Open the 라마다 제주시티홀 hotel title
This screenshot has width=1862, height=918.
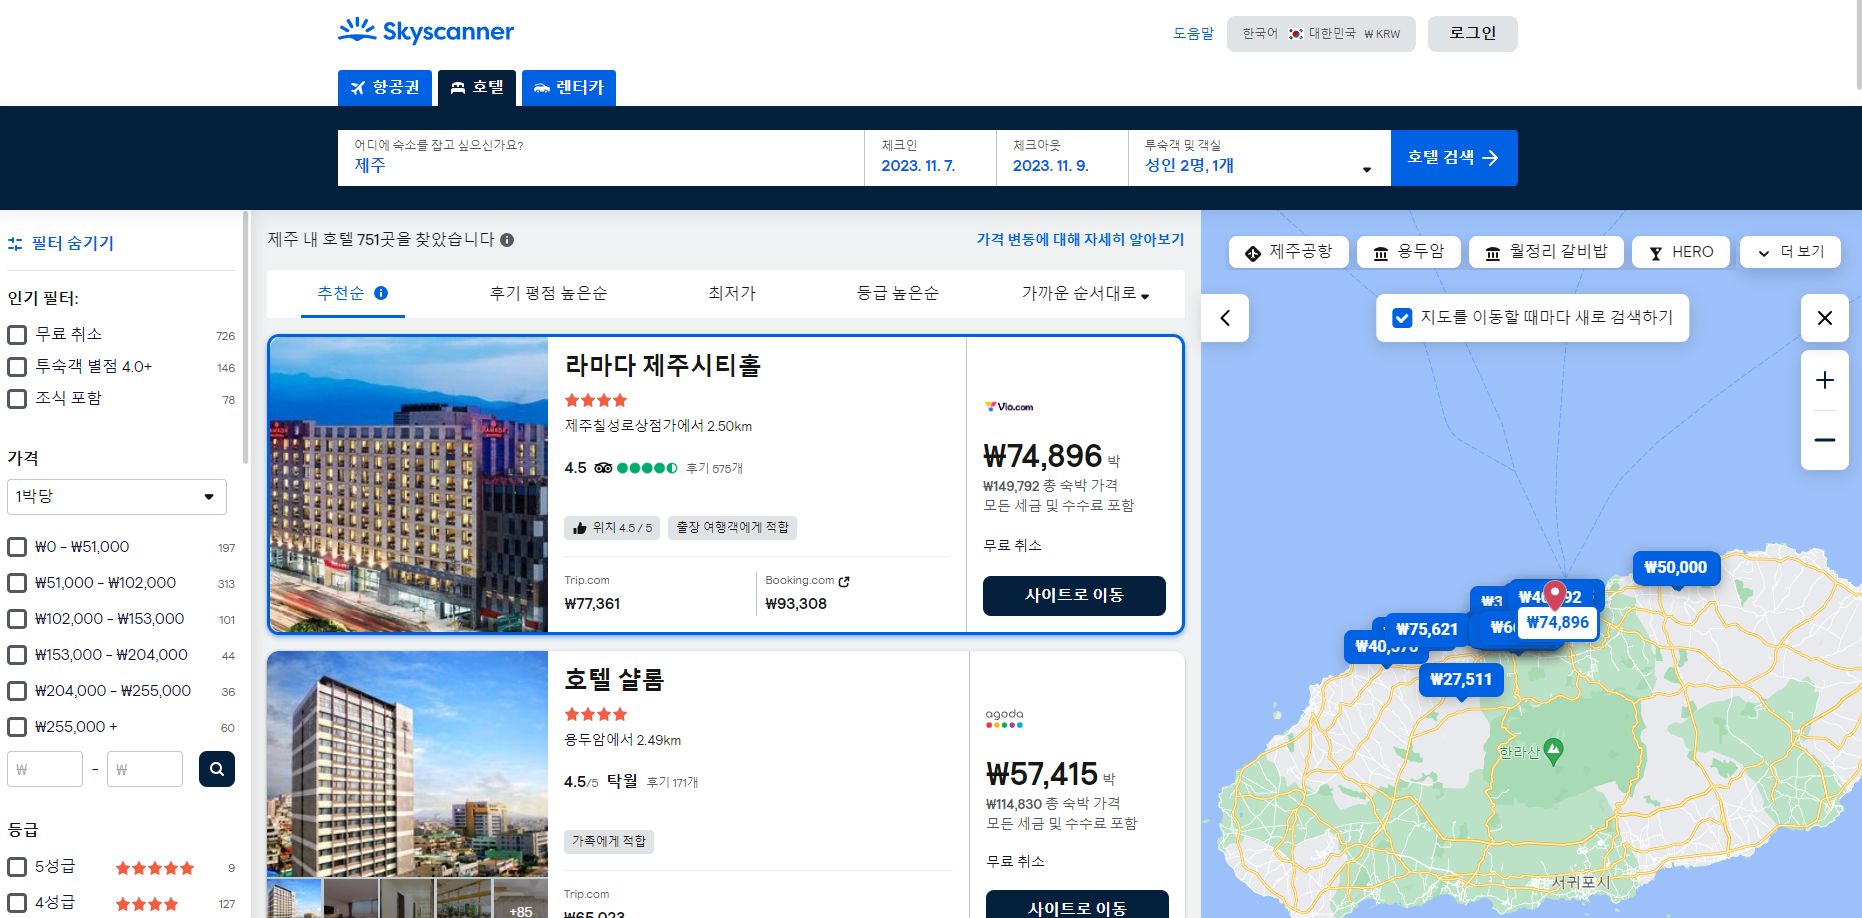663,365
